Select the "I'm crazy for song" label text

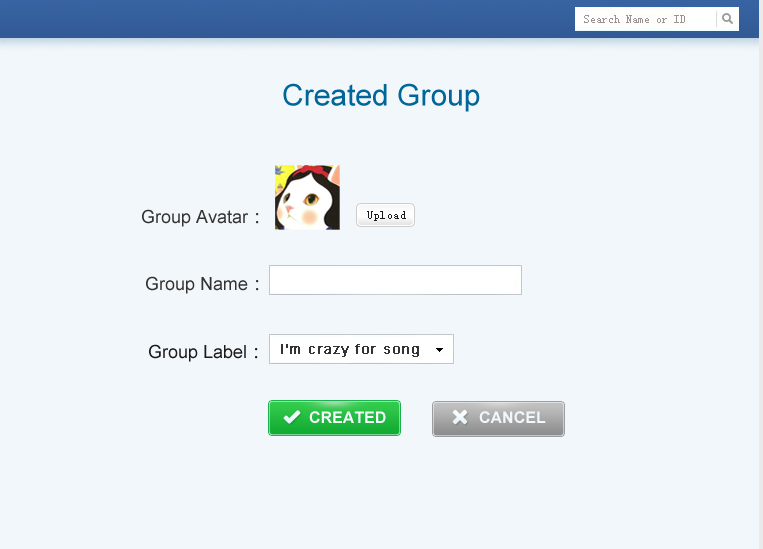pos(349,349)
